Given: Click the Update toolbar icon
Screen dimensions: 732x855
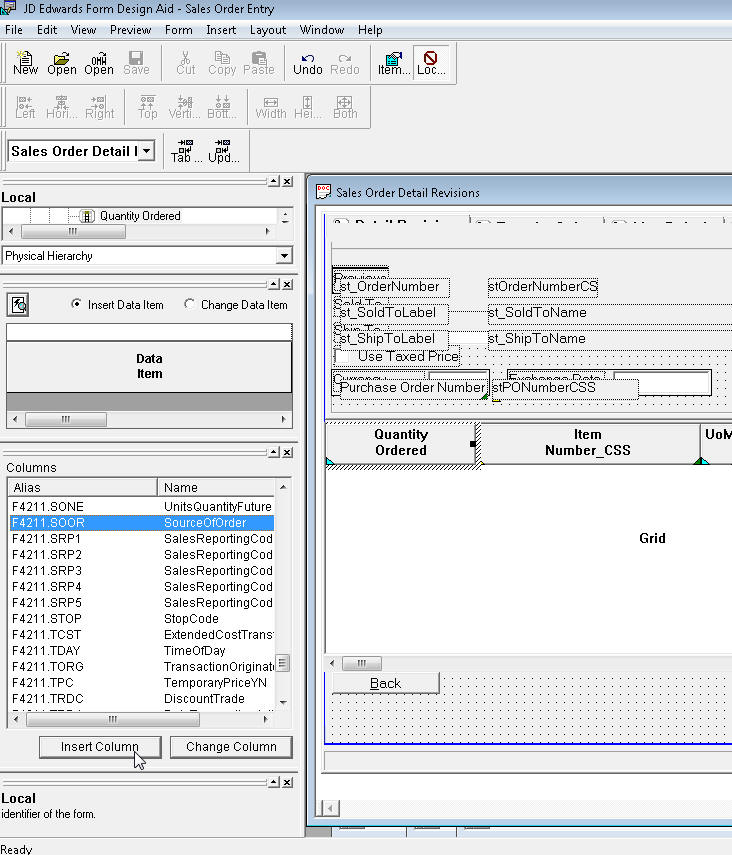Looking at the screenshot, I should (224, 151).
